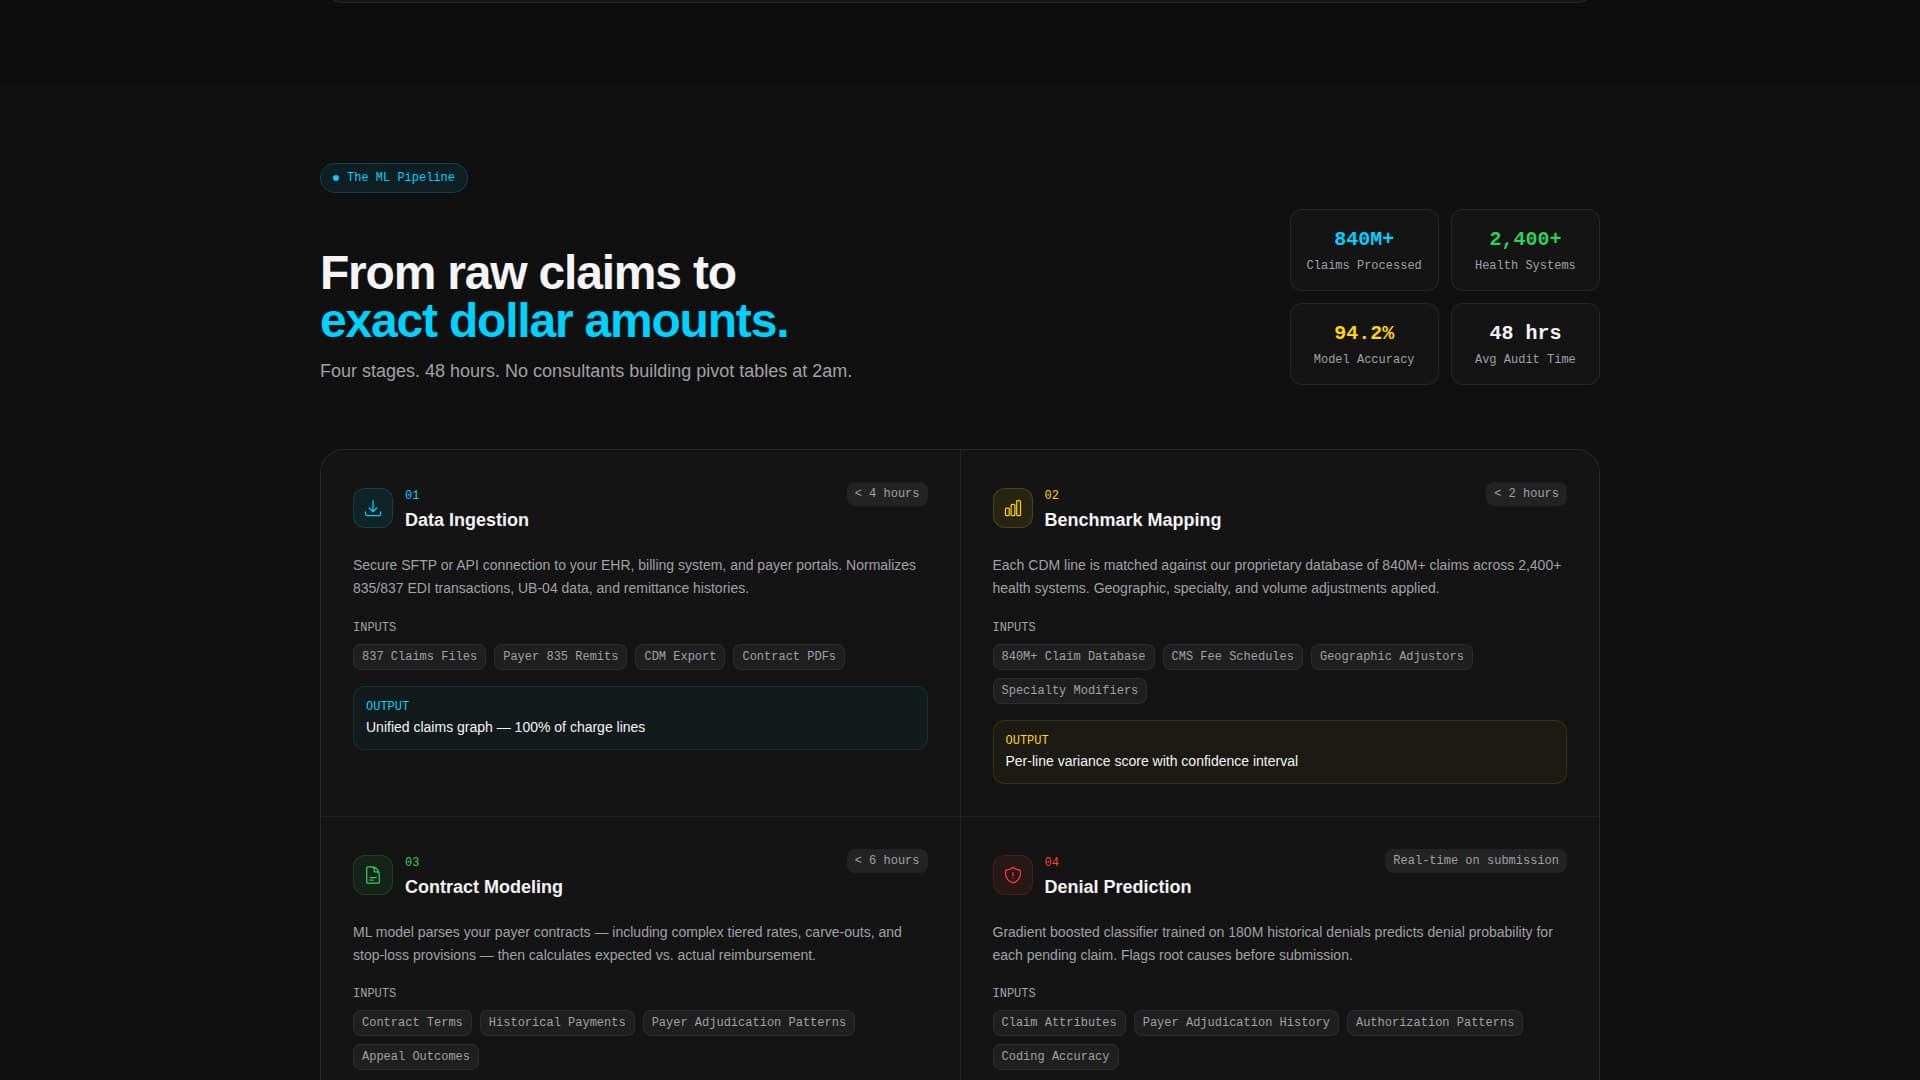Click the Contract Modeling document icon
The height and width of the screenshot is (1080, 1920).
(x=373, y=875)
